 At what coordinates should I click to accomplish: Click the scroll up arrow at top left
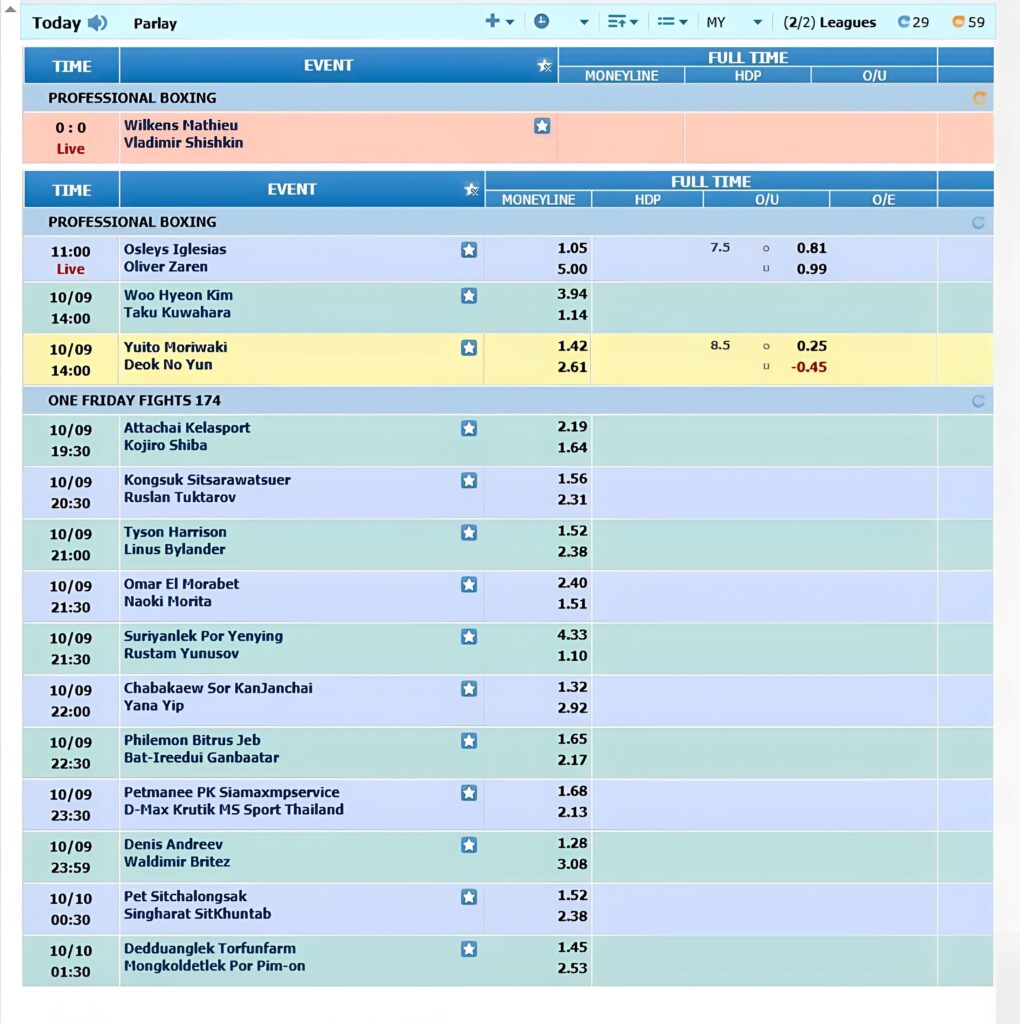pos(10,9)
